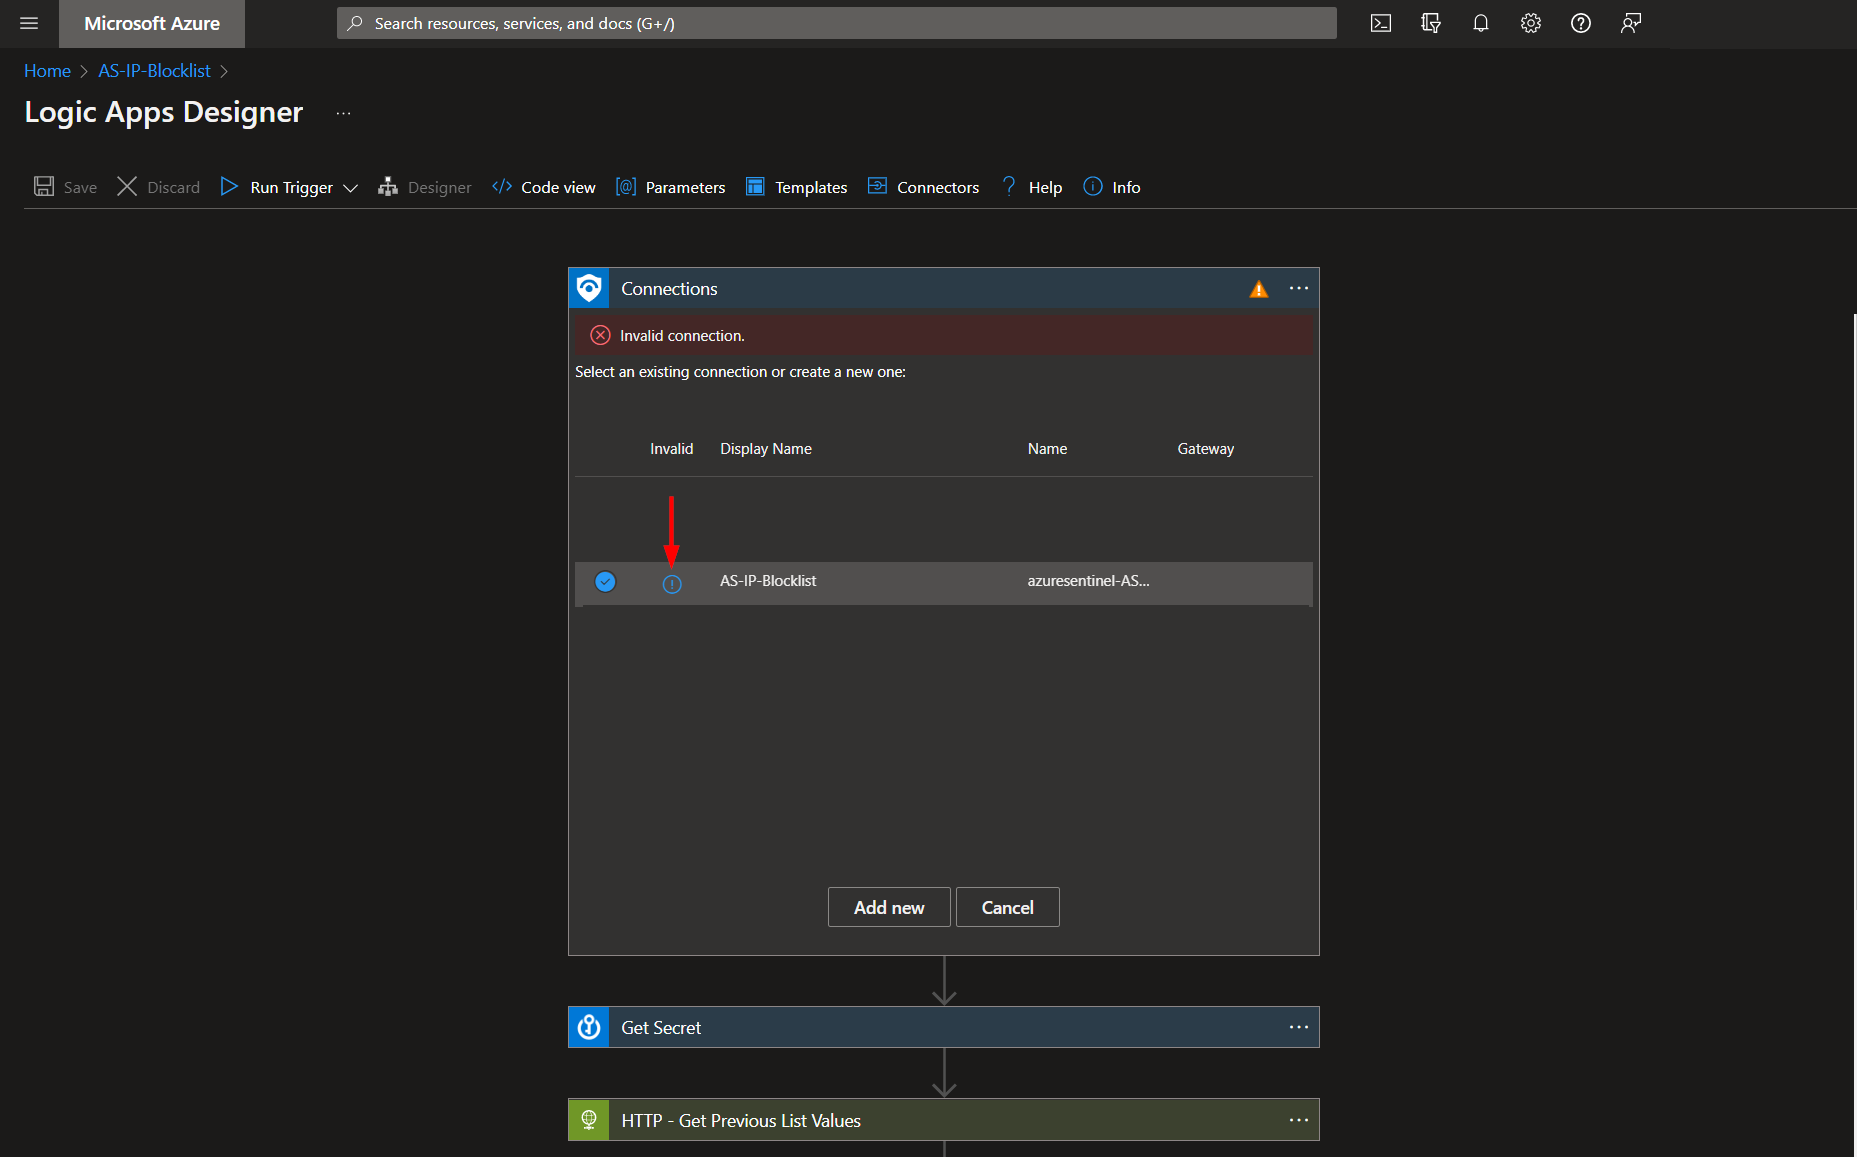This screenshot has height=1157, width=1857.
Task: Open the HTTP Get Previous List Values ellipsis
Action: [1299, 1120]
